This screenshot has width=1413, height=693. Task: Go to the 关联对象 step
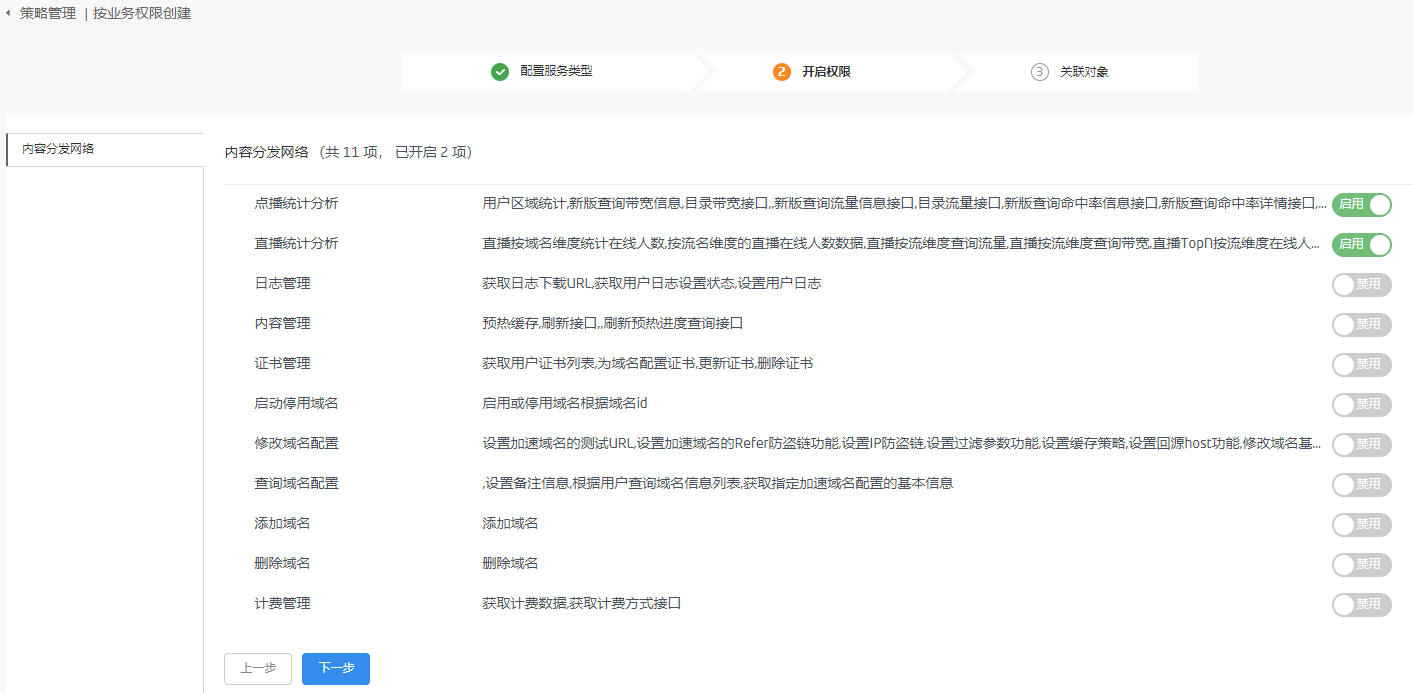point(1084,72)
